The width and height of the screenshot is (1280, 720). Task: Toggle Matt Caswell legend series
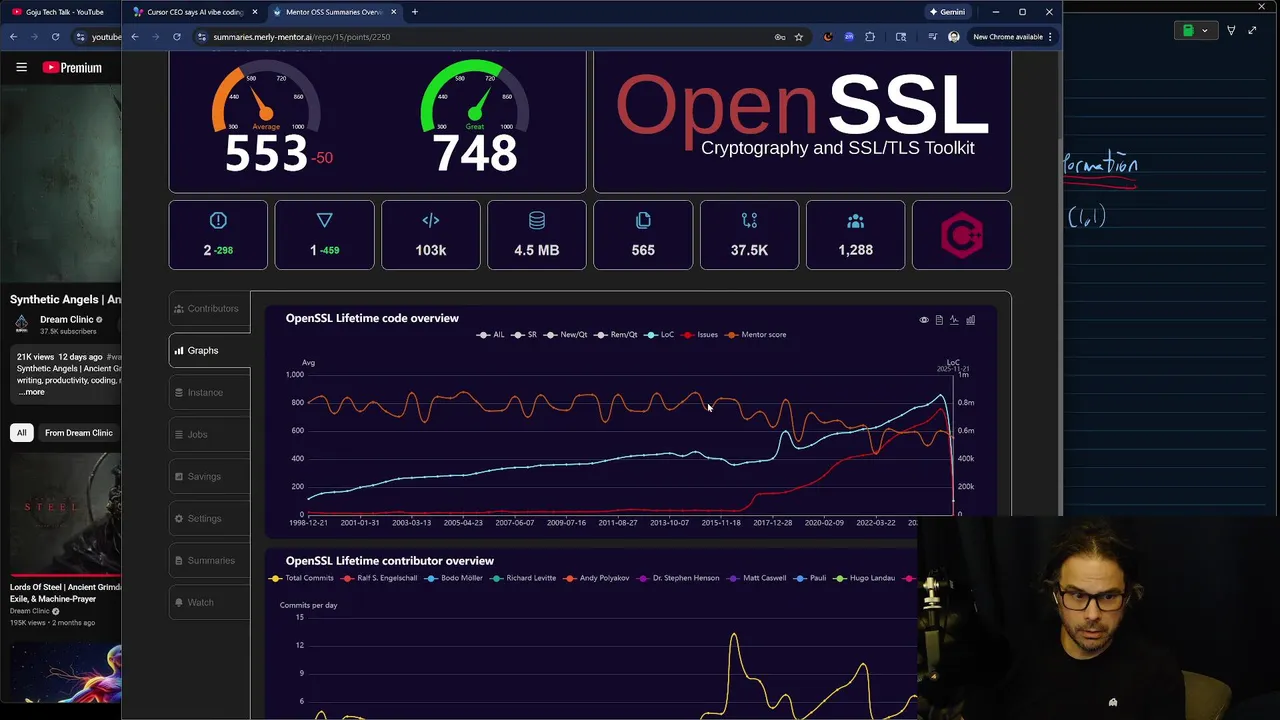click(x=756, y=578)
